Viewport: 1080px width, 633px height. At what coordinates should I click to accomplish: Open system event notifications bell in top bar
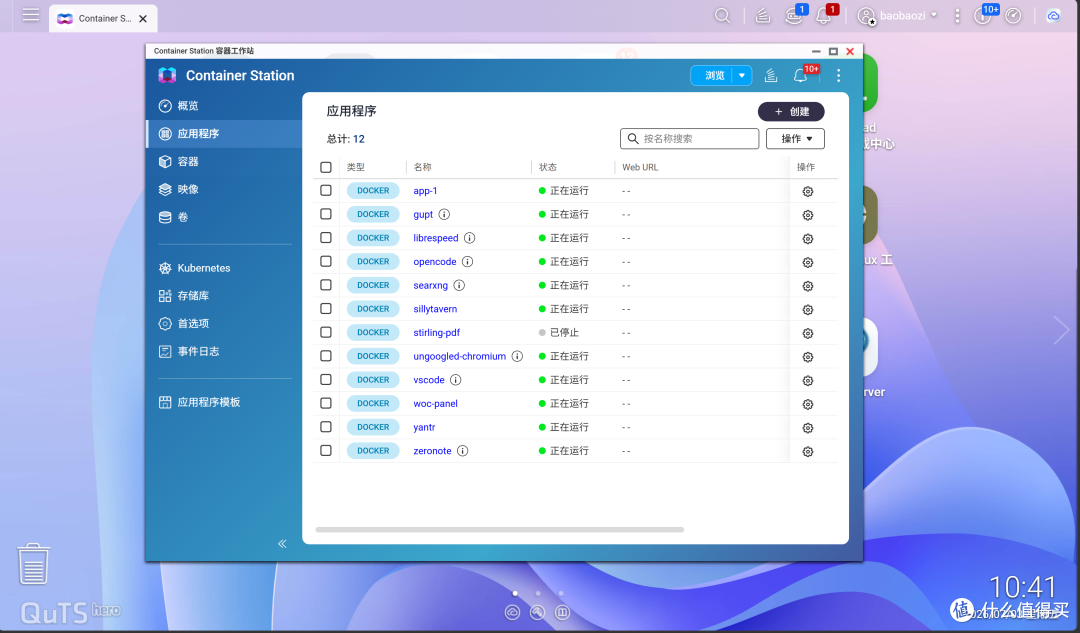(x=824, y=15)
